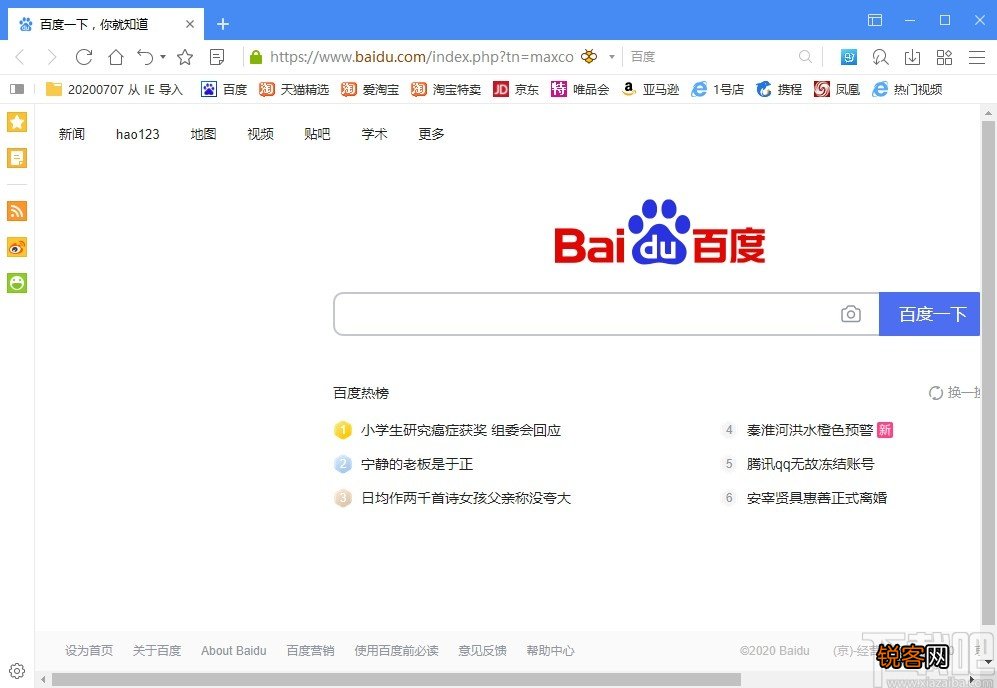The image size is (997, 688).
Task: Open the 百度 bookmark
Action: [224, 90]
